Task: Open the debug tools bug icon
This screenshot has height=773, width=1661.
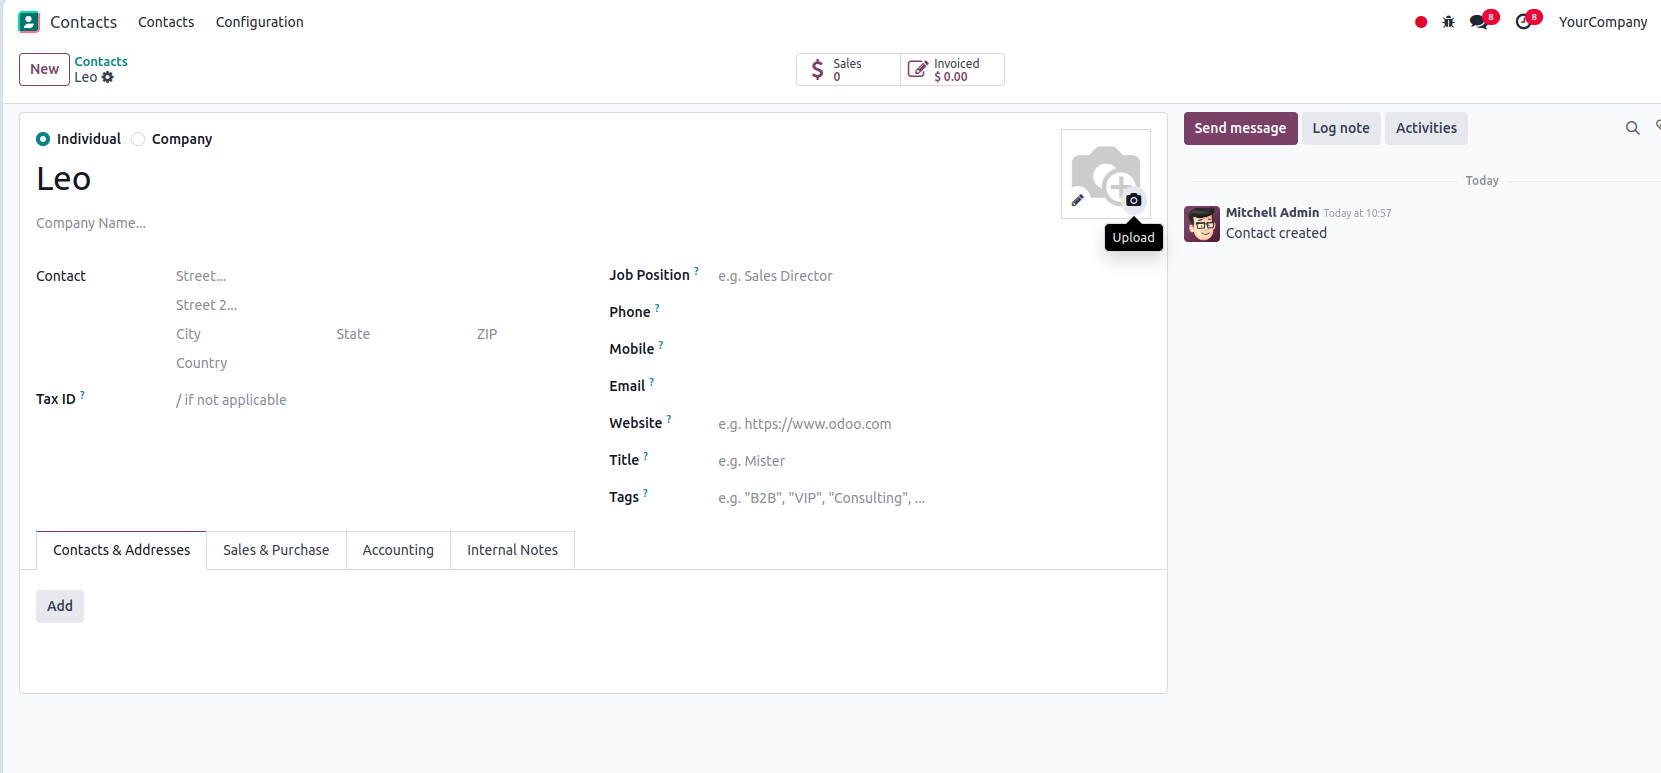Action: point(1448,22)
